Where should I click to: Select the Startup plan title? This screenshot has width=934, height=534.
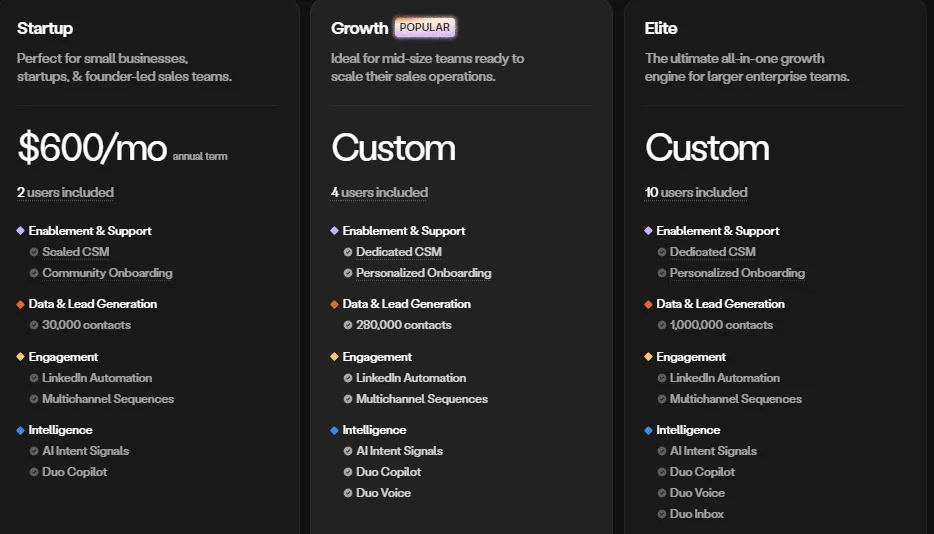pyautogui.click(x=45, y=28)
